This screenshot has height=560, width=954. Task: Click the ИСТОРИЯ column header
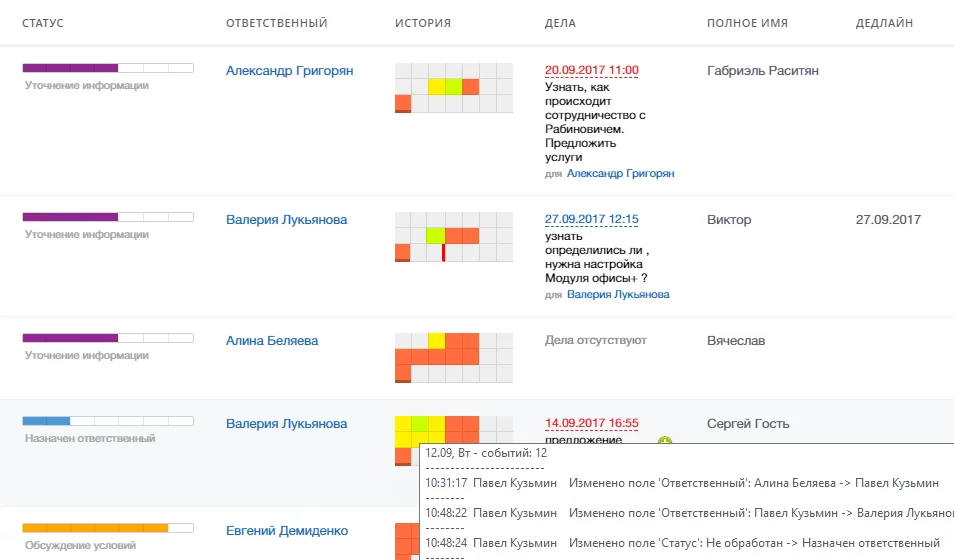[422, 23]
